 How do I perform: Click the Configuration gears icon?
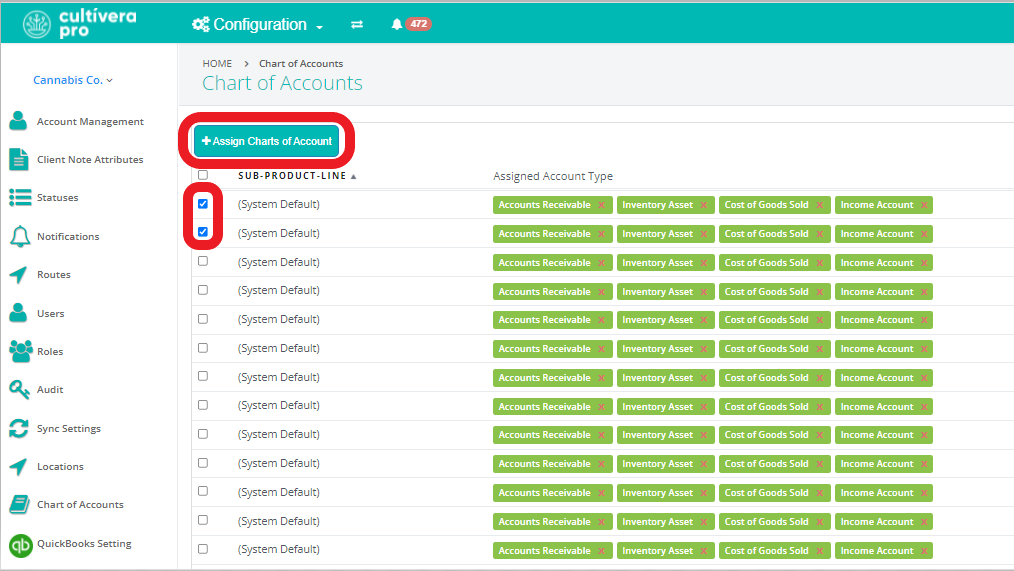pyautogui.click(x=200, y=25)
